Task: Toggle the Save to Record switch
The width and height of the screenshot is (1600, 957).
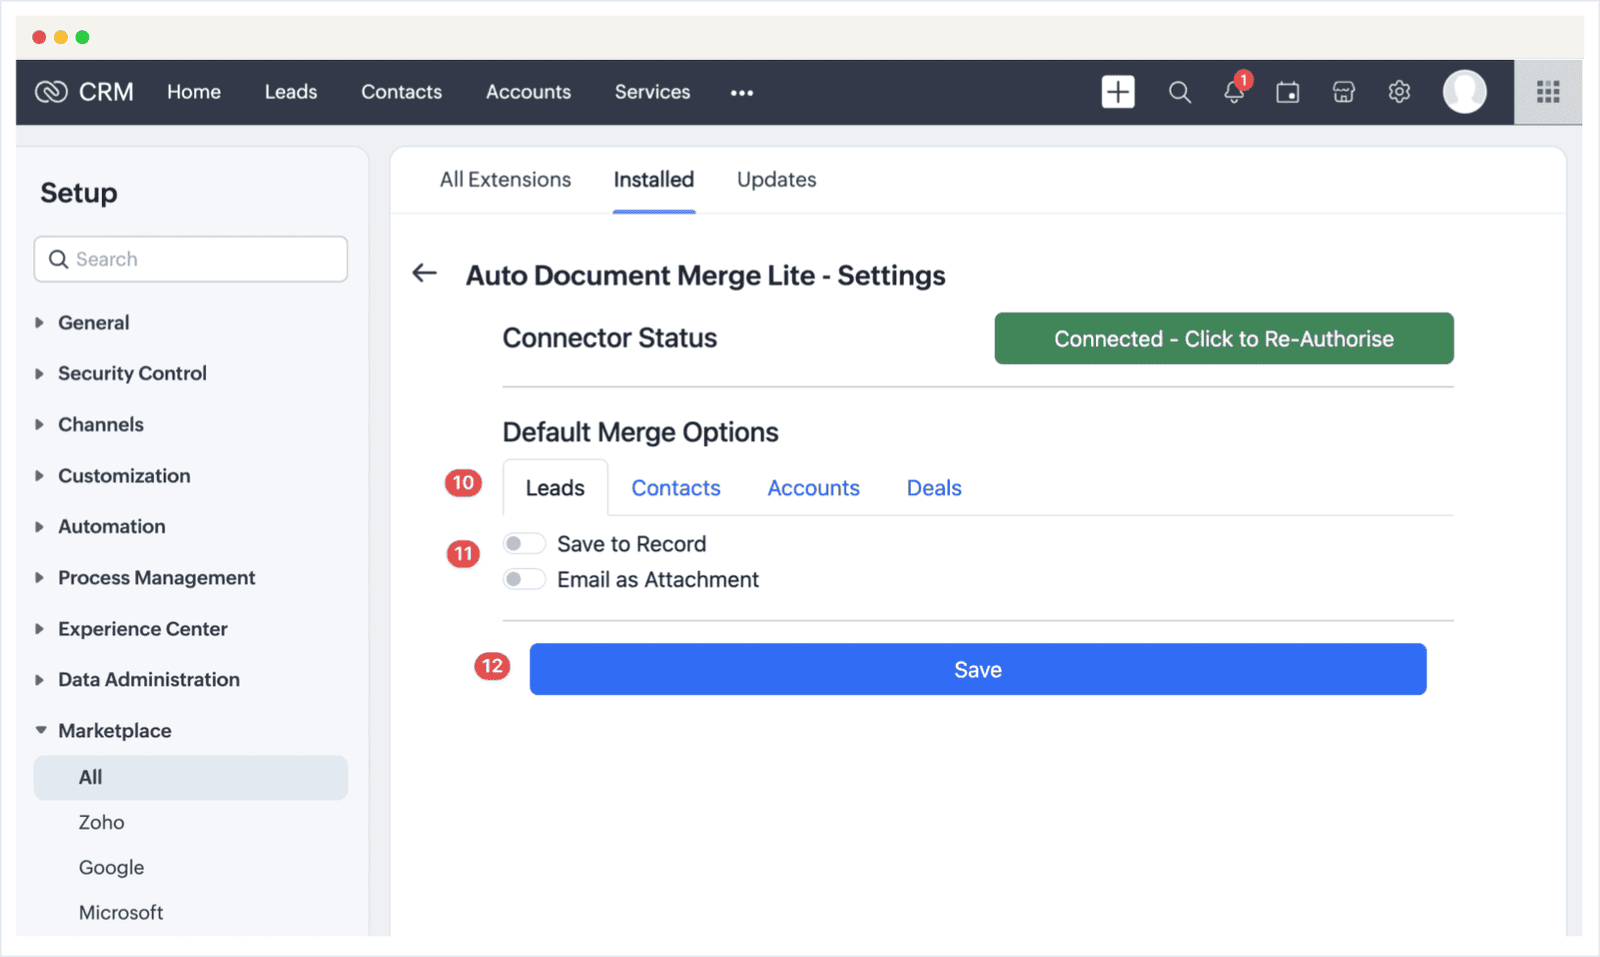Action: coord(524,544)
